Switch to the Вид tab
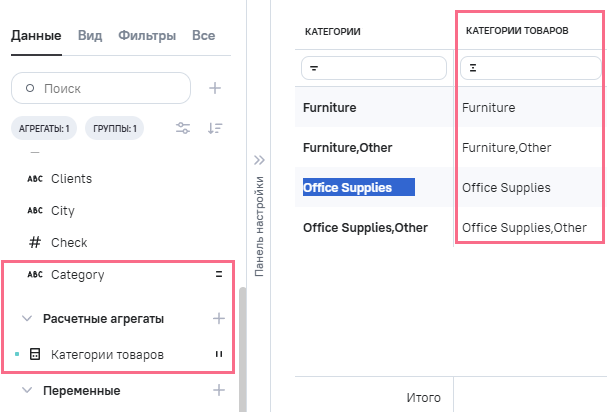 click(88, 36)
